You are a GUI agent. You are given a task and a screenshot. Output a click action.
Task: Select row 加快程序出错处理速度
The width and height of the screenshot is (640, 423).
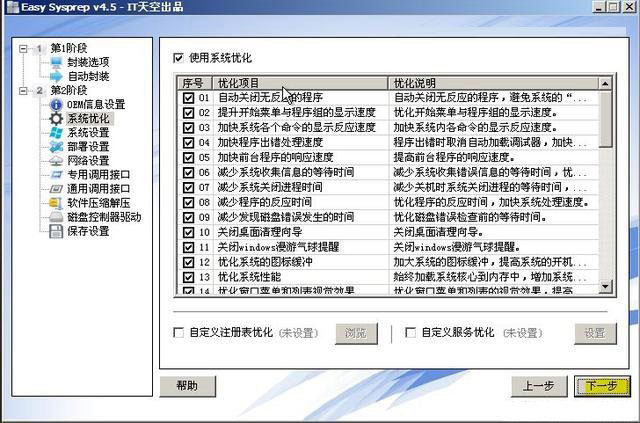point(388,142)
